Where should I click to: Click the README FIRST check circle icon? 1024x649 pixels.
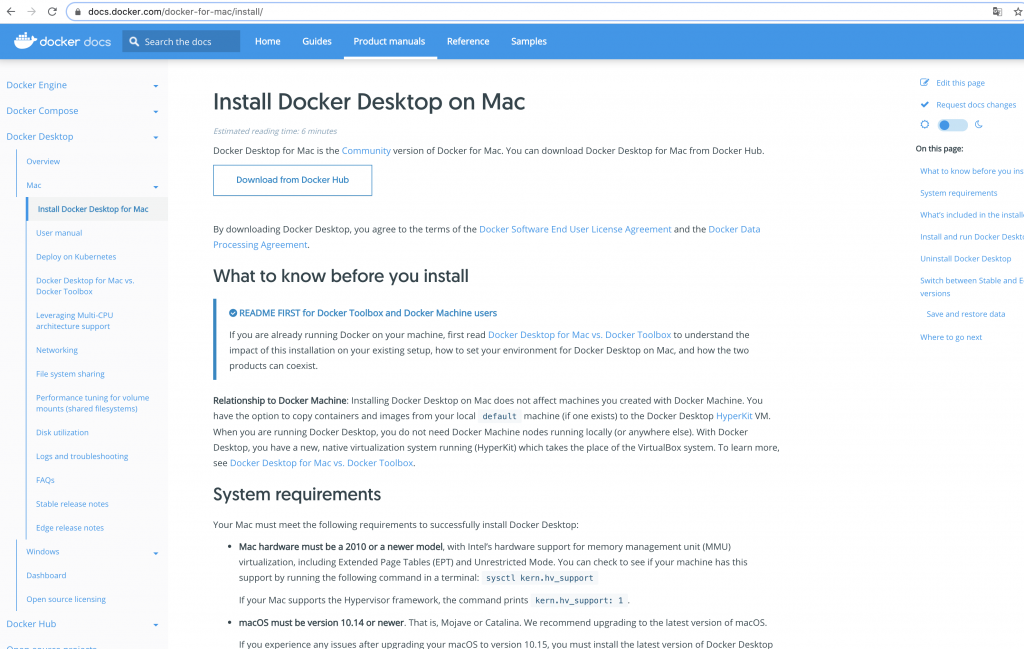click(x=232, y=313)
